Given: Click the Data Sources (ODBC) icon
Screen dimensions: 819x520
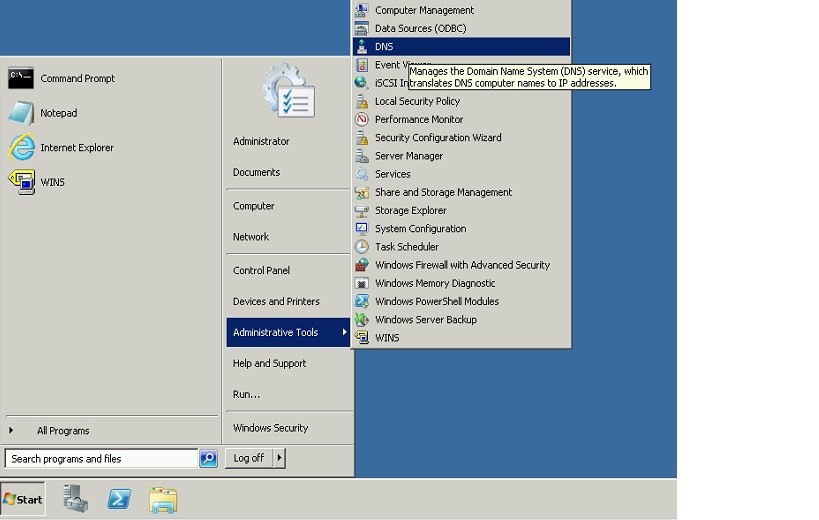Looking at the screenshot, I should (361, 28).
